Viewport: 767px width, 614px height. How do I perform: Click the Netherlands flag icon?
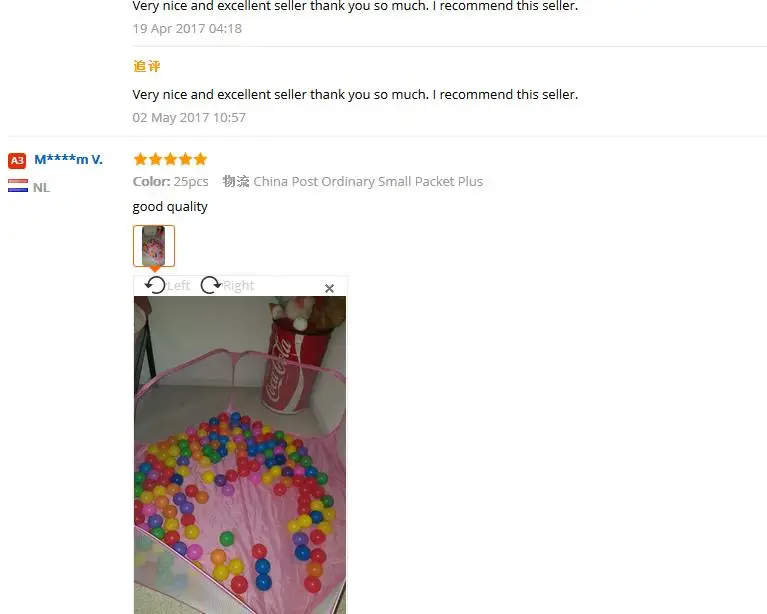click(18, 186)
